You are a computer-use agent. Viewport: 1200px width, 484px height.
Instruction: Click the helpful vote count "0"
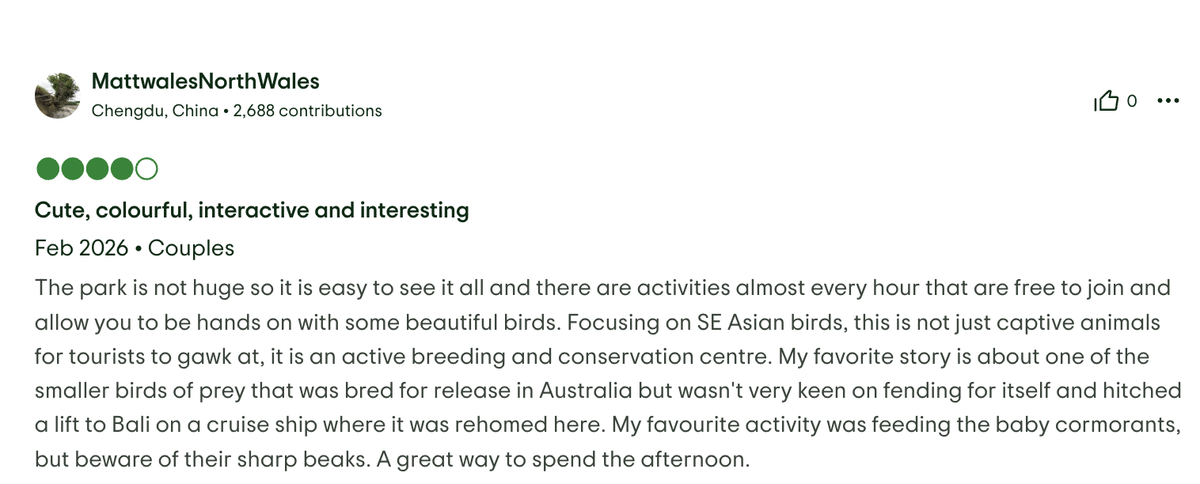click(1132, 101)
